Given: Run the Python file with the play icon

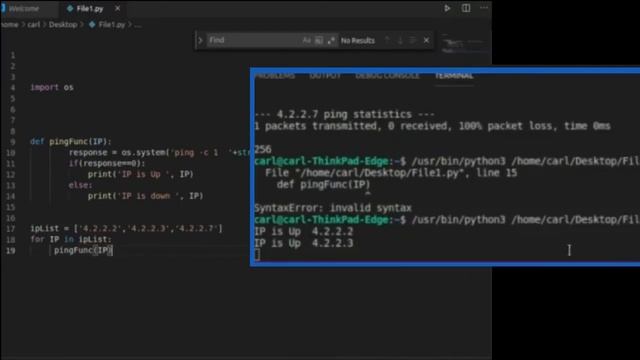Looking at the screenshot, I should (x=447, y=8).
